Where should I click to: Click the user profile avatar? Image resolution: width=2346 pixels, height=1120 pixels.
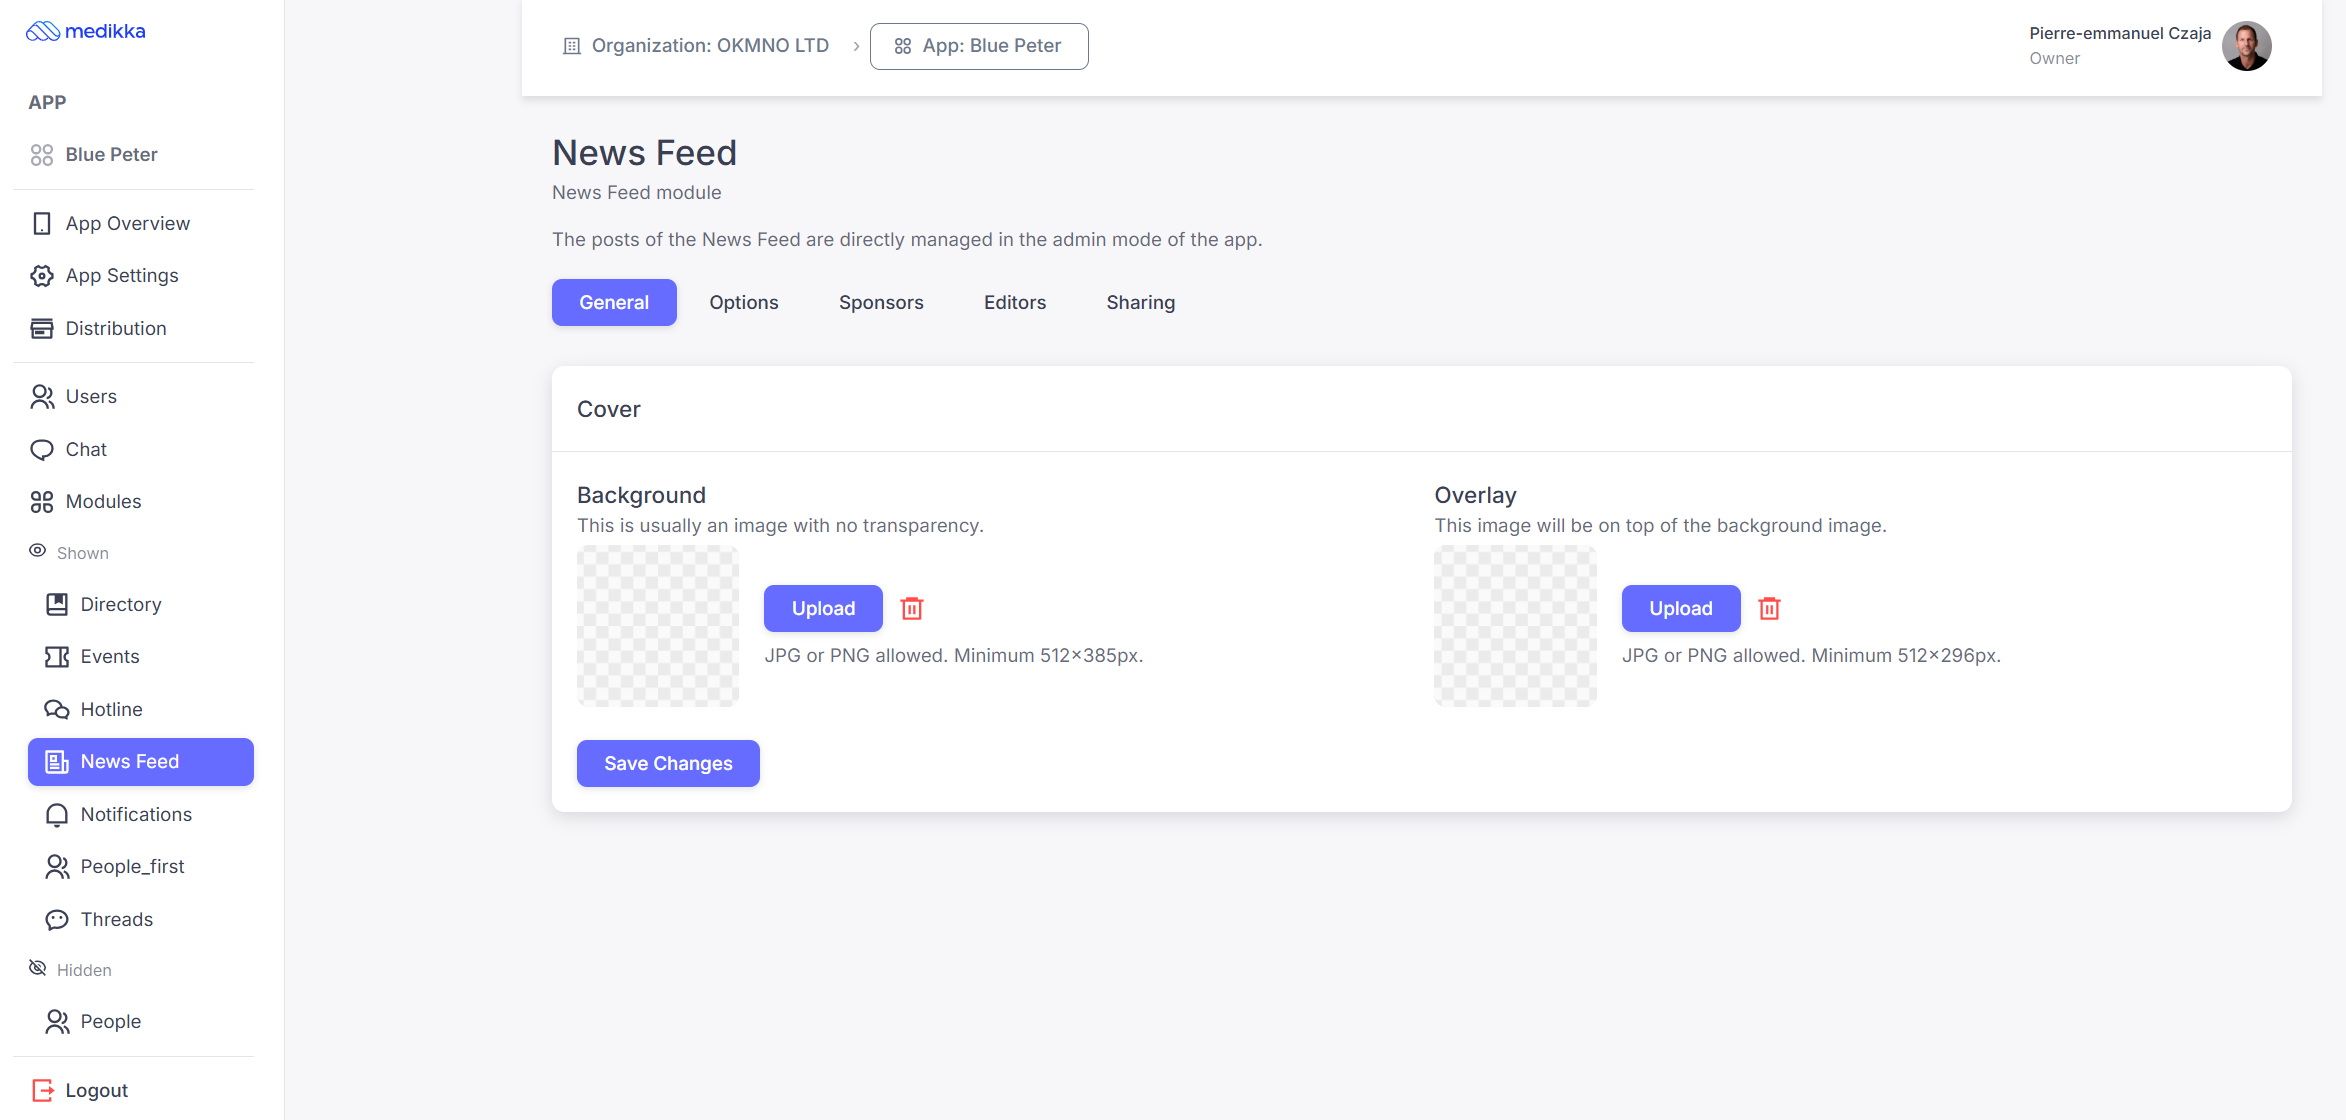tap(2246, 46)
